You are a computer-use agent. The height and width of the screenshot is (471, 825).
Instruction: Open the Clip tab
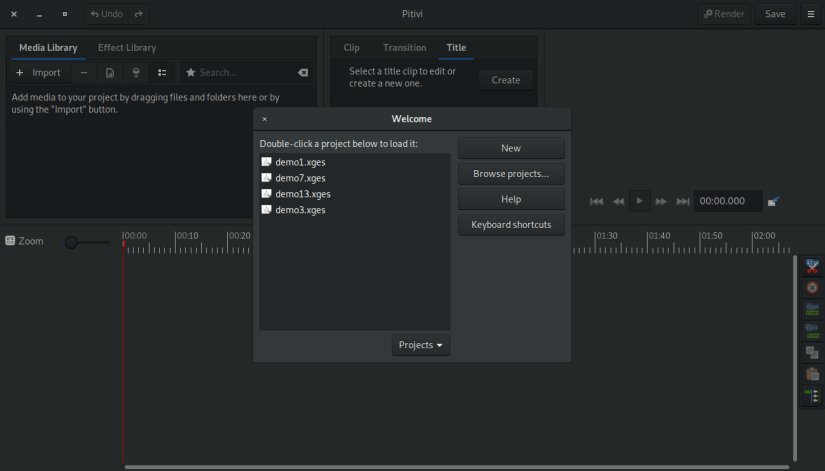tap(351, 47)
